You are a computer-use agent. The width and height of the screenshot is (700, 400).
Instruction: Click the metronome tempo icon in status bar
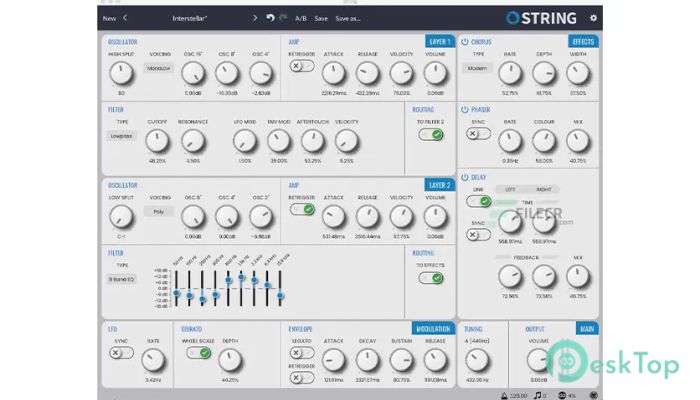(x=504, y=396)
